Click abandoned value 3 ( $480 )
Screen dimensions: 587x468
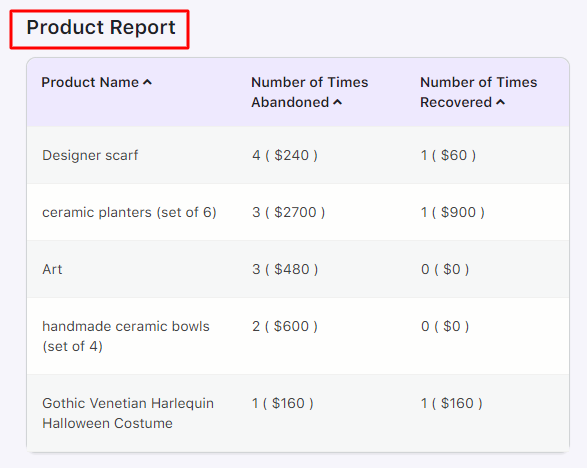point(285,269)
